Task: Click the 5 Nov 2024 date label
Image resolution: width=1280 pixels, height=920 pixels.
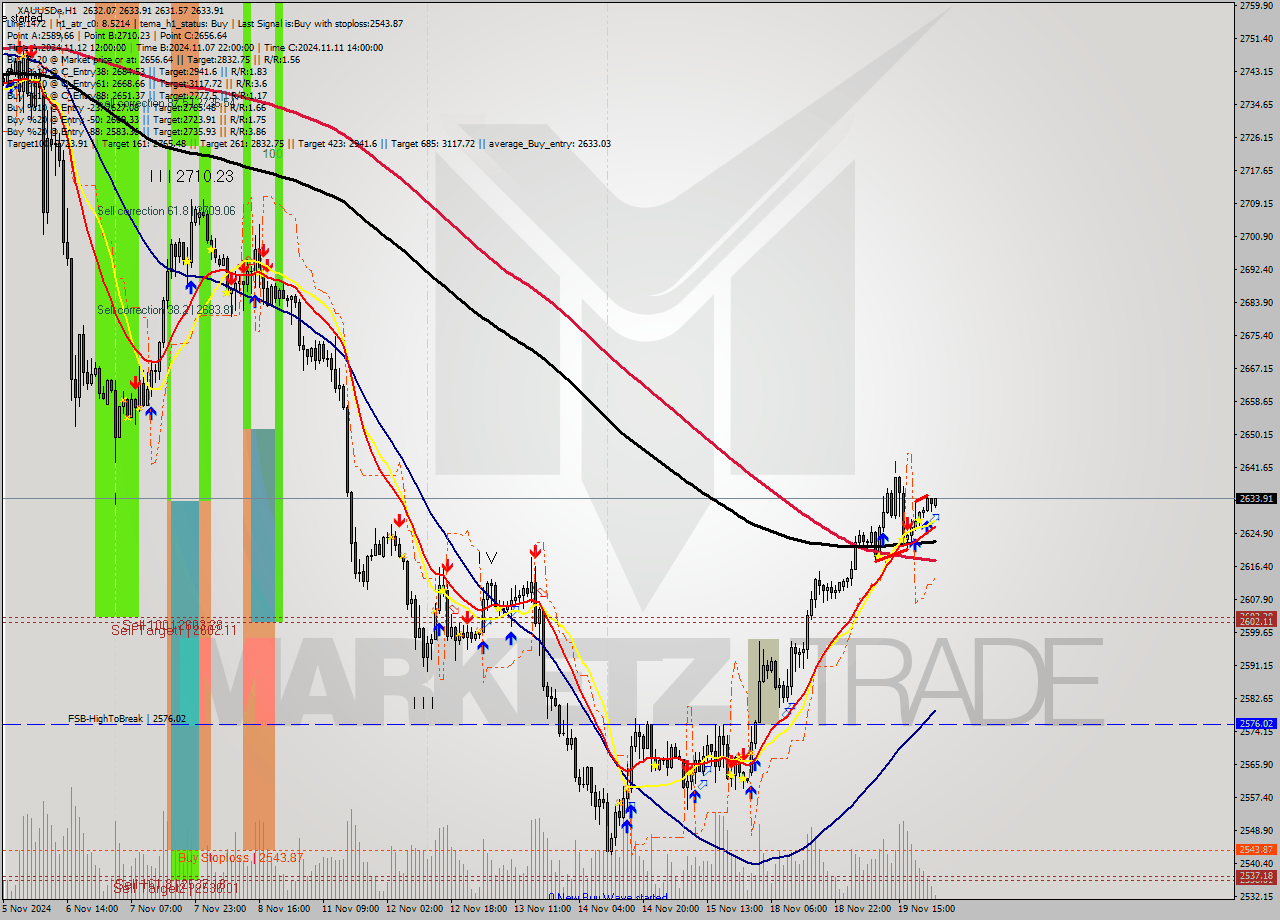Action: click(x=27, y=910)
